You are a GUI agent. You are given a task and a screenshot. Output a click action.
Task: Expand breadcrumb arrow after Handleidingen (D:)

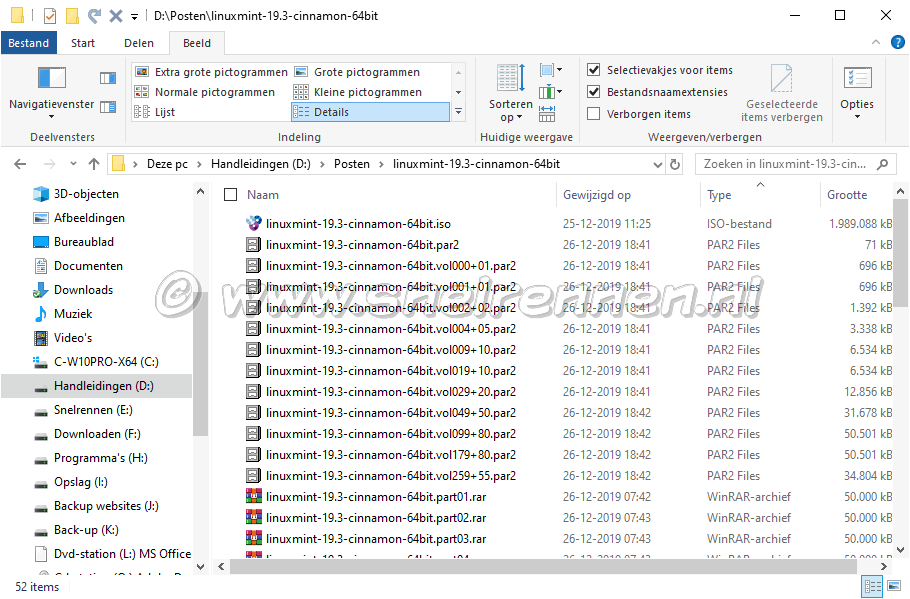(322, 164)
